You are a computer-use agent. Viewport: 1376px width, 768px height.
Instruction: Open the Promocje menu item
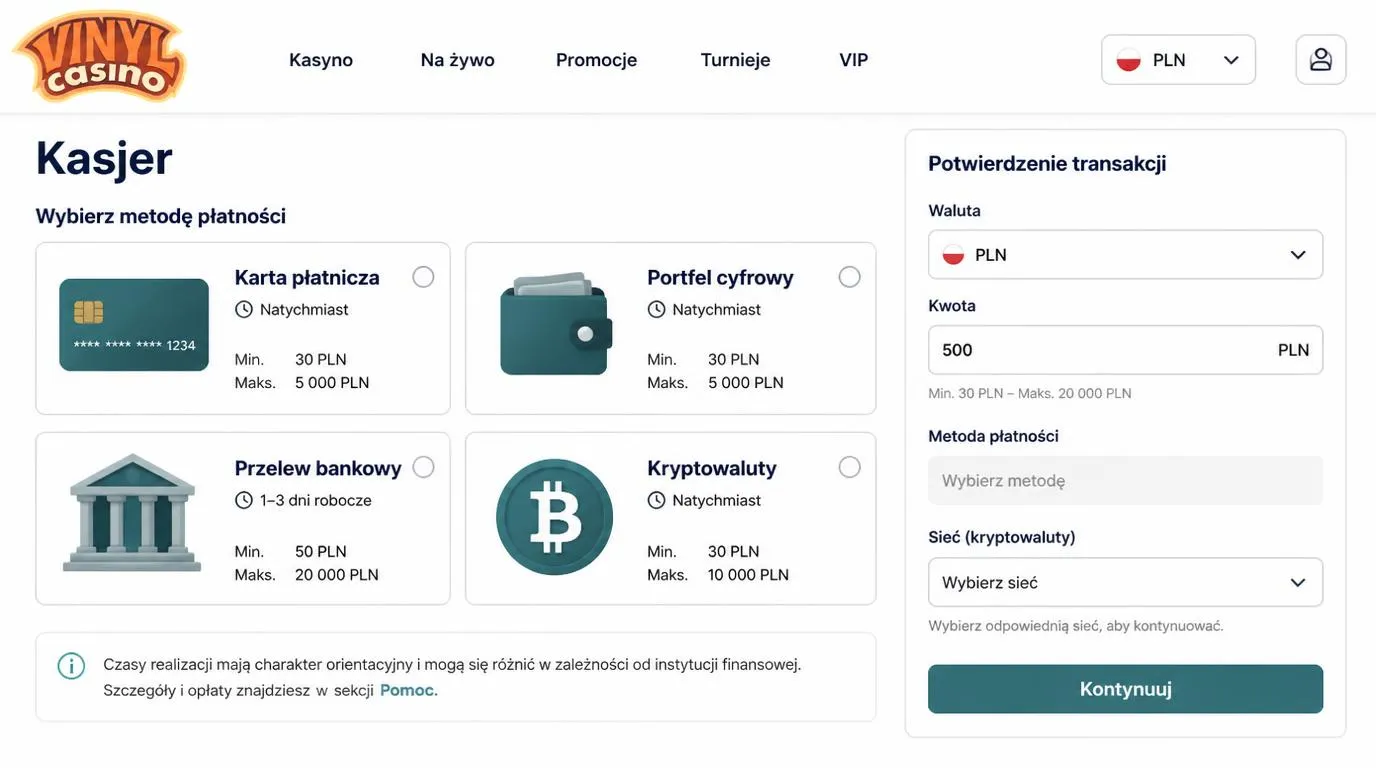[596, 60]
